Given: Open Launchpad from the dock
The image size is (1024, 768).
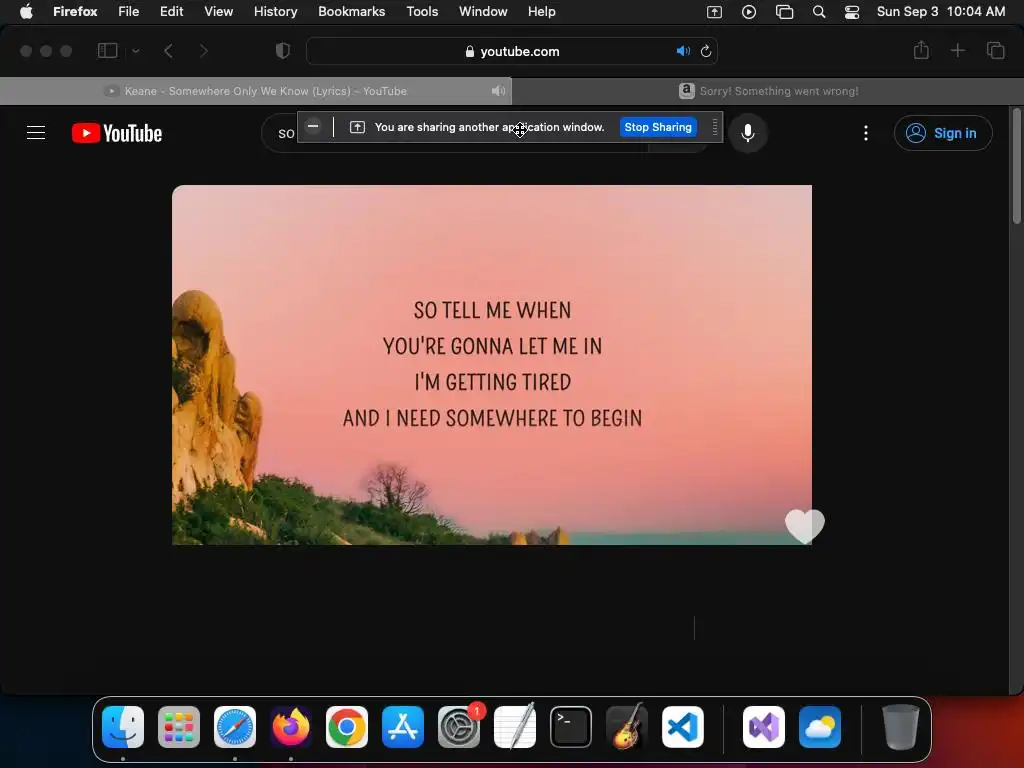Looking at the screenshot, I should [x=179, y=727].
